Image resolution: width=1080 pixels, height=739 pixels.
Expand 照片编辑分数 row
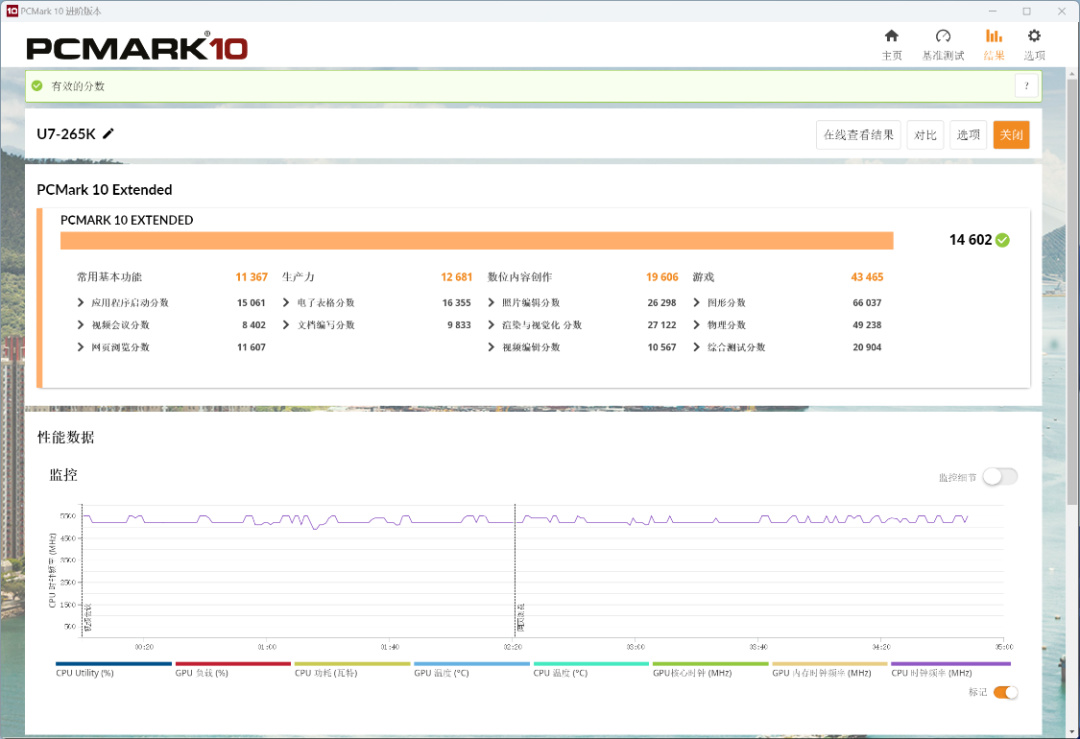coord(491,302)
